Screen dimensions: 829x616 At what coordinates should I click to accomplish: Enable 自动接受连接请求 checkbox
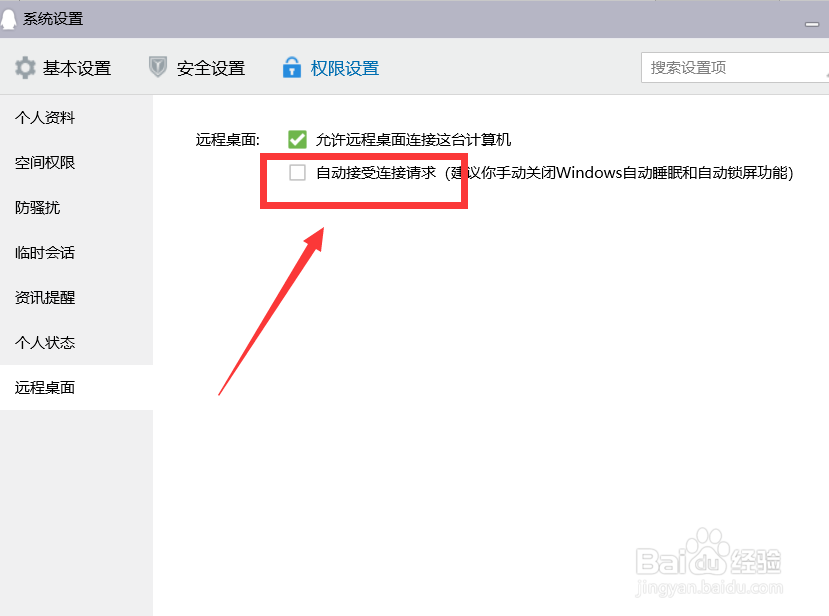pos(297,172)
